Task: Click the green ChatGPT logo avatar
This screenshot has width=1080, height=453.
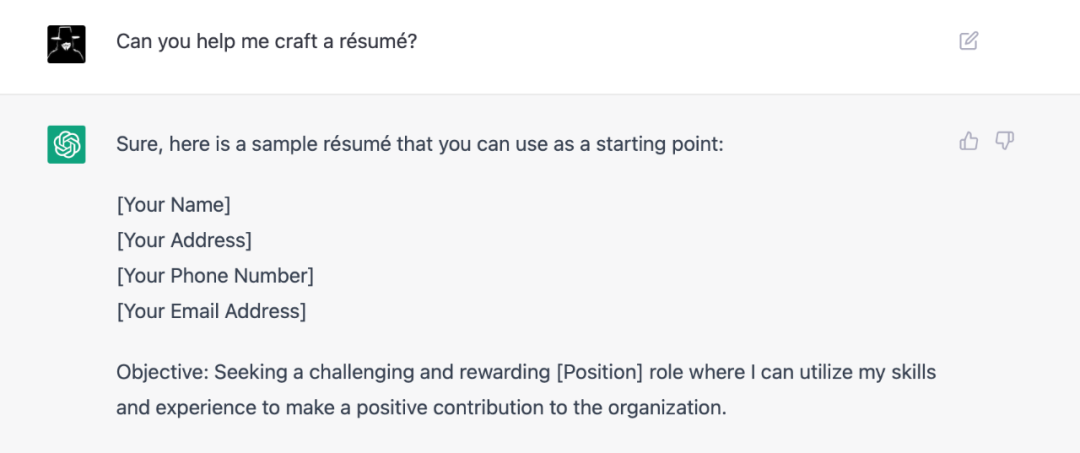Action: click(66, 144)
